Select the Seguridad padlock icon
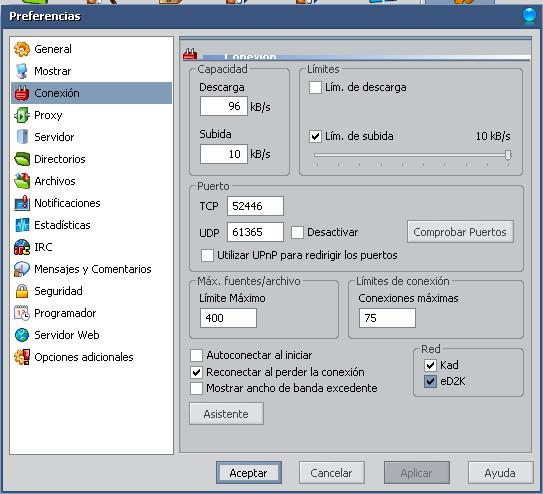This screenshot has height=494, width=543. 22,291
